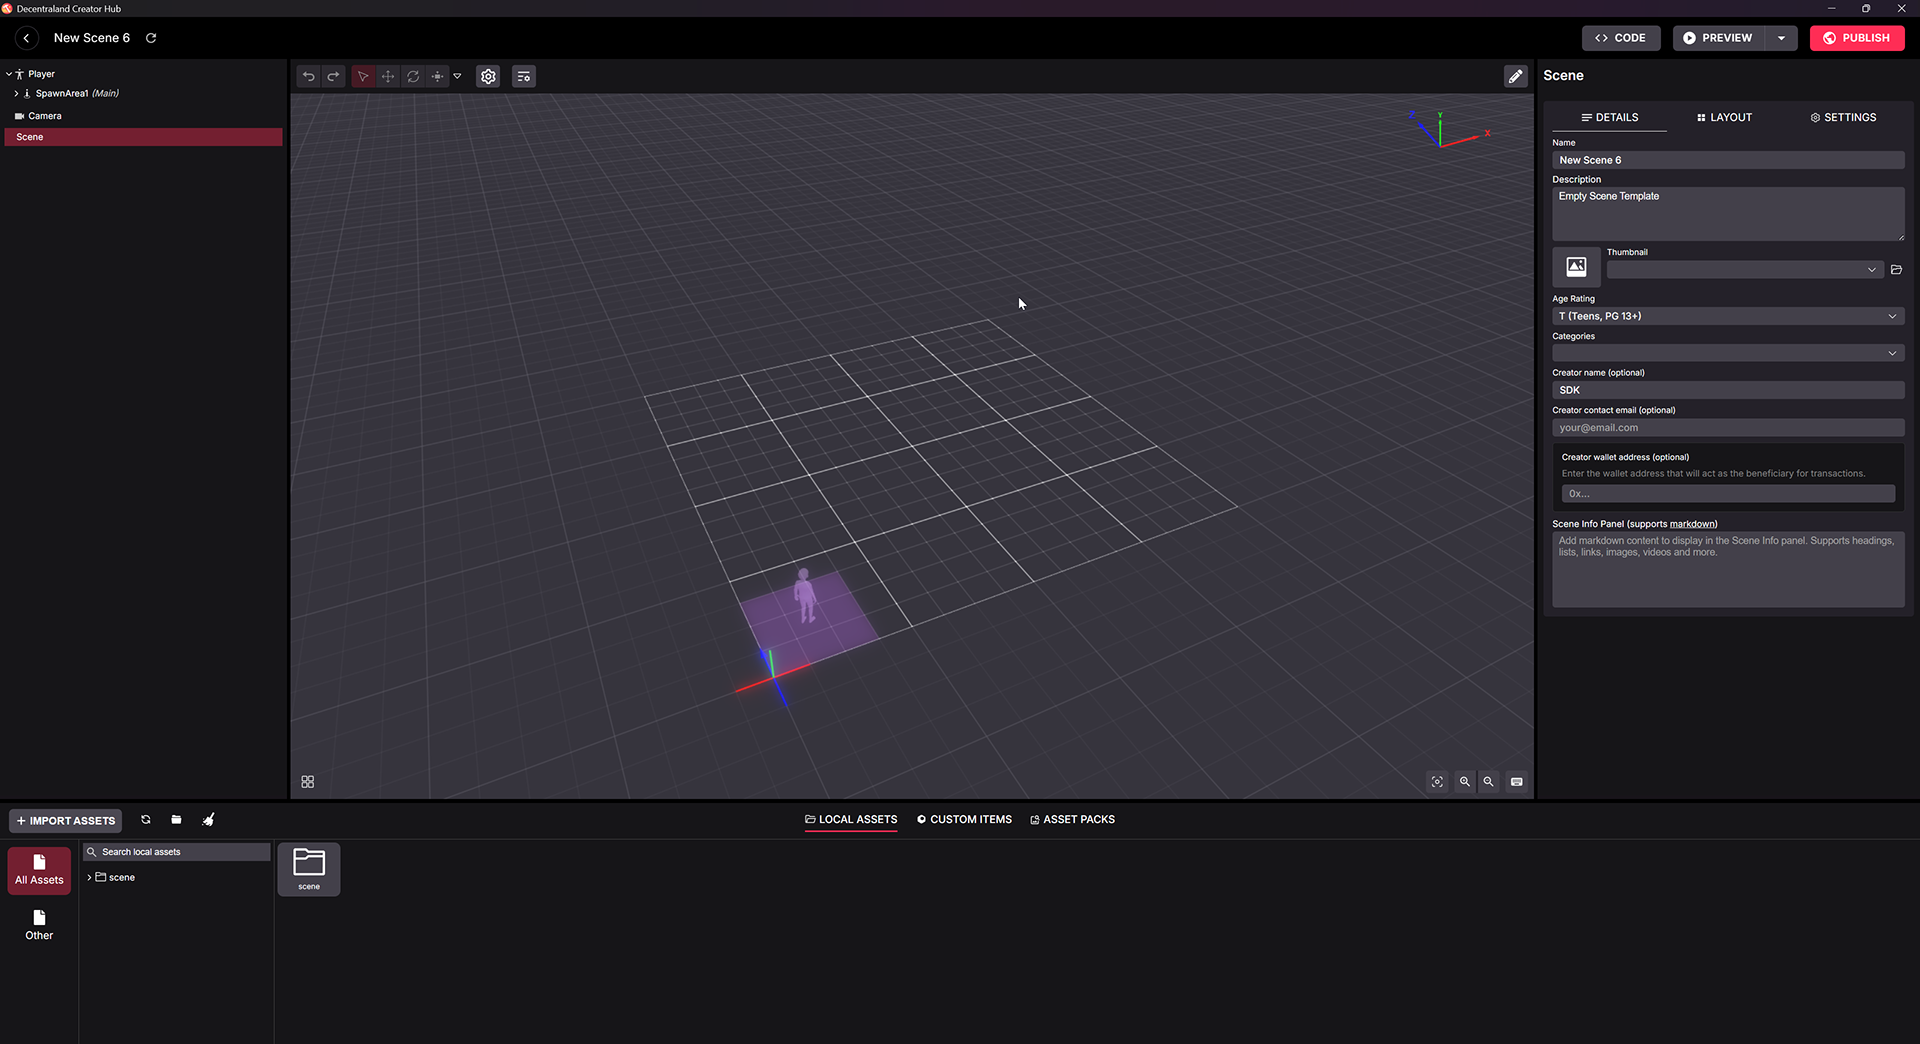
Task: Click the scene folder row in assets tree
Action: [x=177, y=878]
